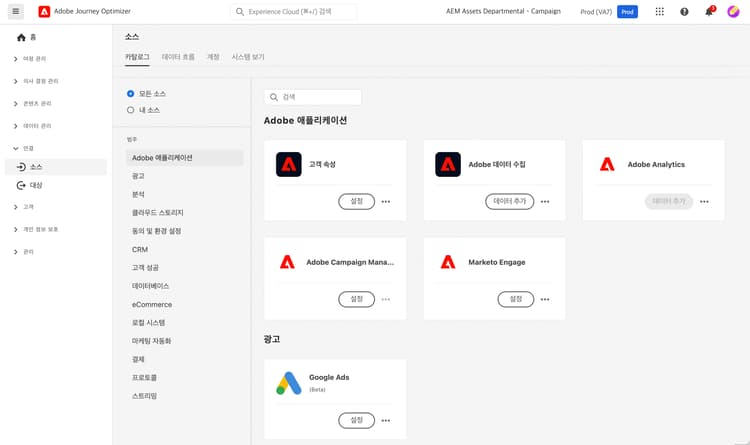The width and height of the screenshot is (750, 445).
Task: Click the Adobe 데이터 수집 card icon
Action: 448,165
